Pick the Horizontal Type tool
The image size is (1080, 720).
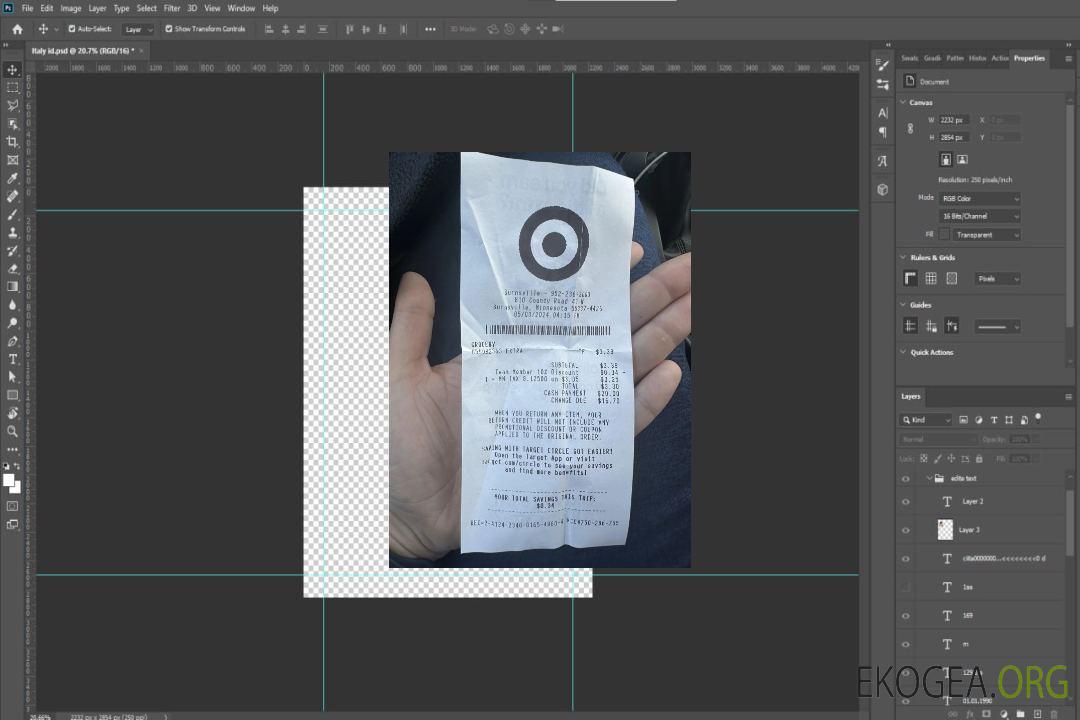coord(13,359)
